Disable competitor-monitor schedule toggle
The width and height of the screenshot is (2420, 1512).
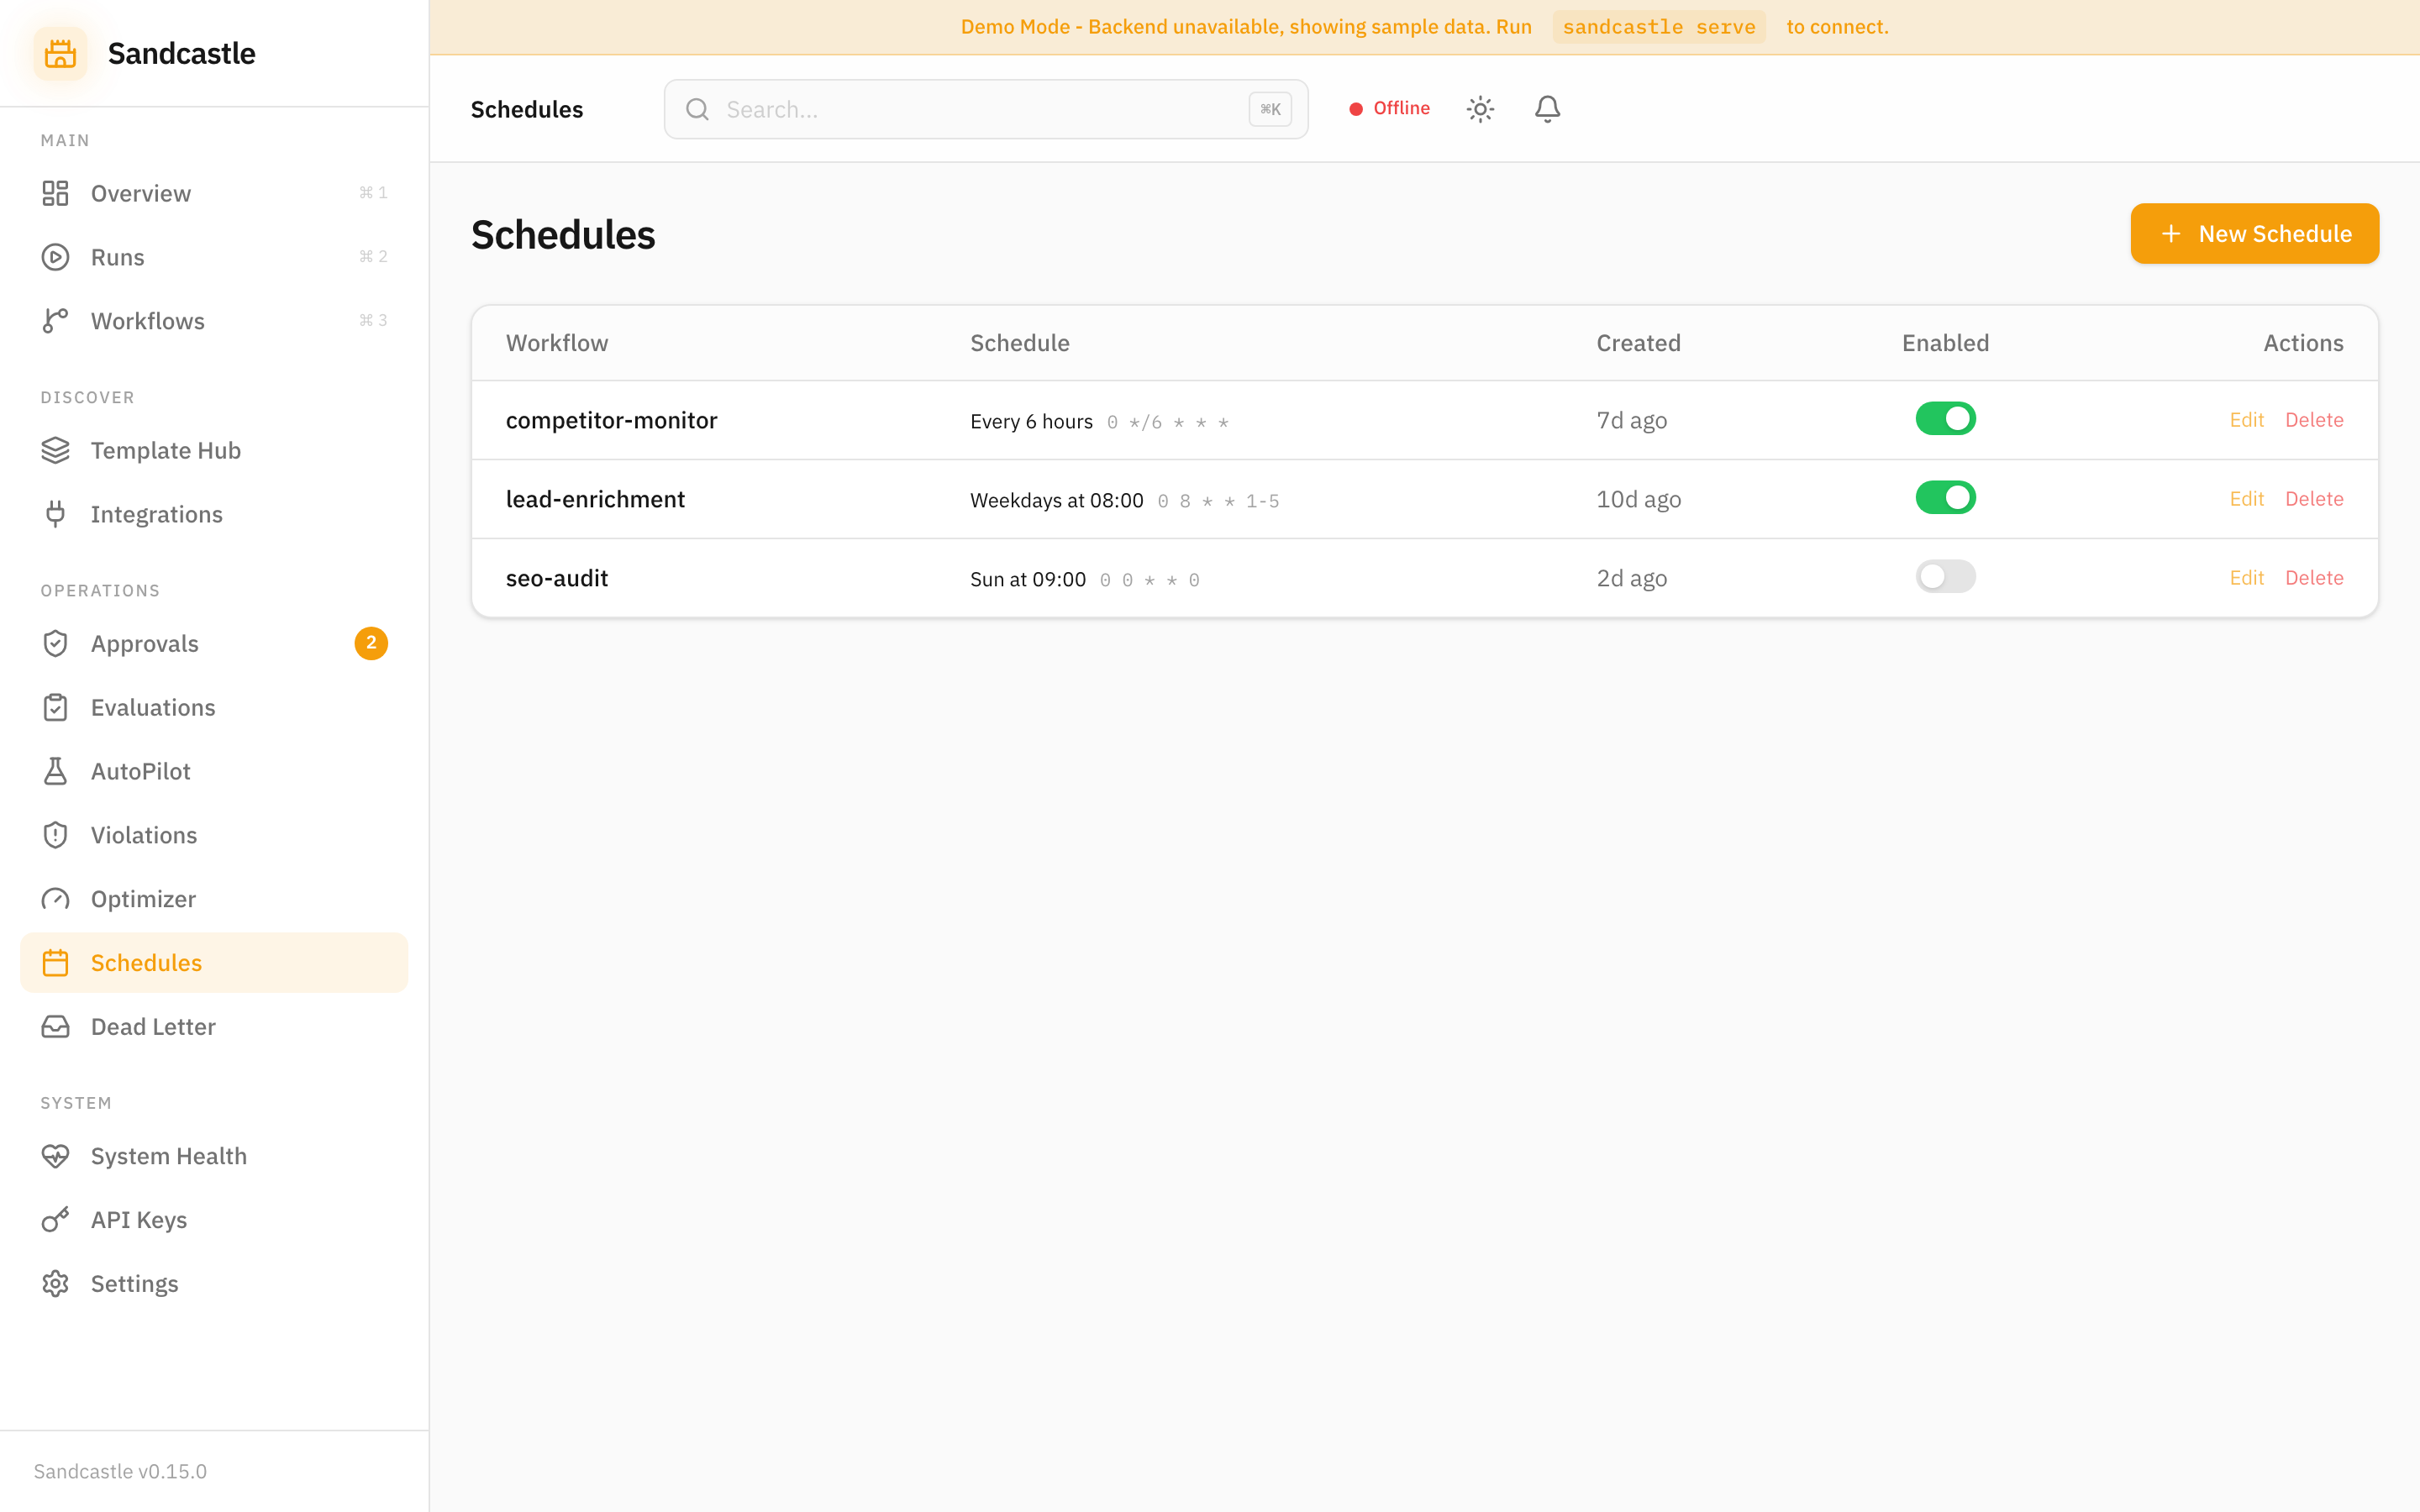click(1945, 419)
